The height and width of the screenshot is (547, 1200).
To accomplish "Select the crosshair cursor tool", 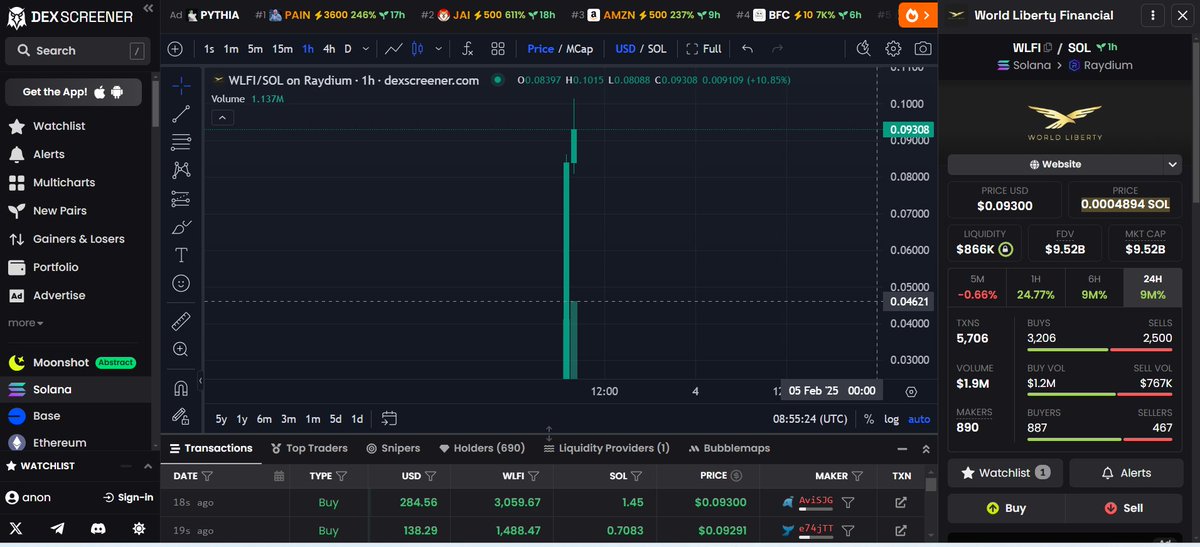I will (x=181, y=85).
